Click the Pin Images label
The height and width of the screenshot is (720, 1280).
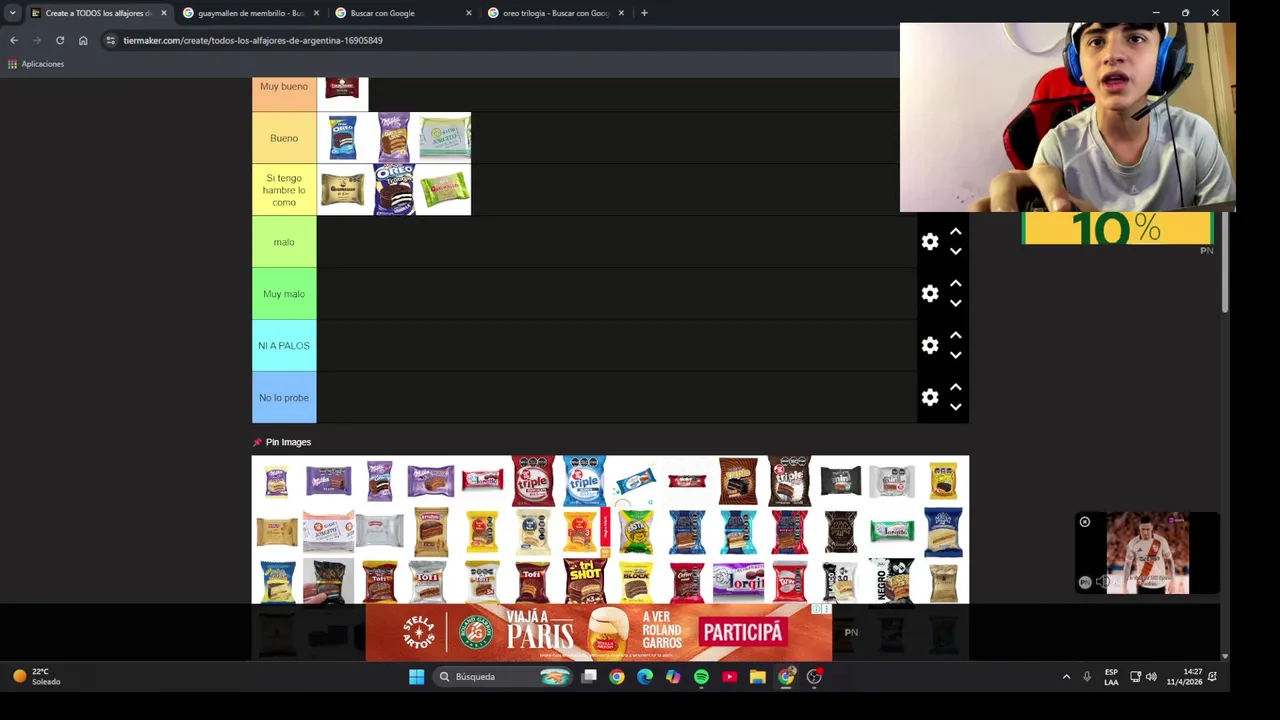click(288, 442)
